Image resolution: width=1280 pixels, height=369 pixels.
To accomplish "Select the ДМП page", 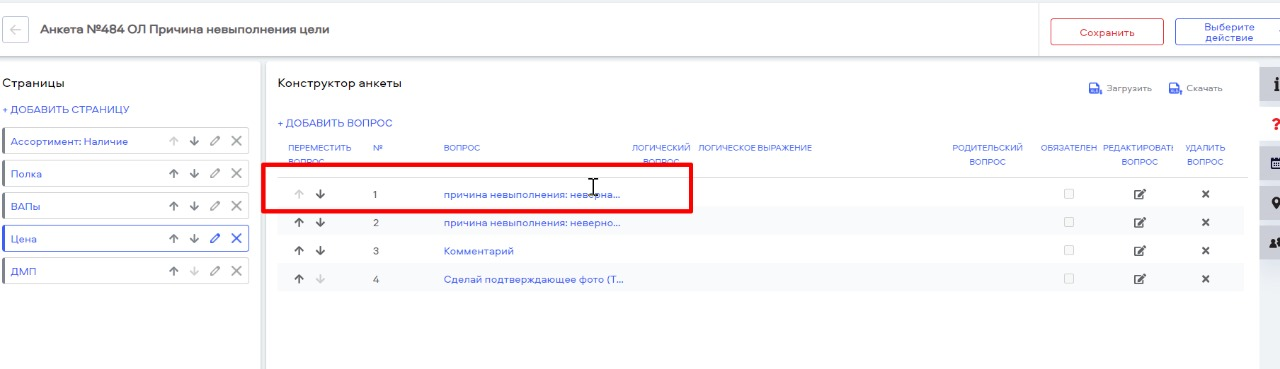I will pos(24,271).
